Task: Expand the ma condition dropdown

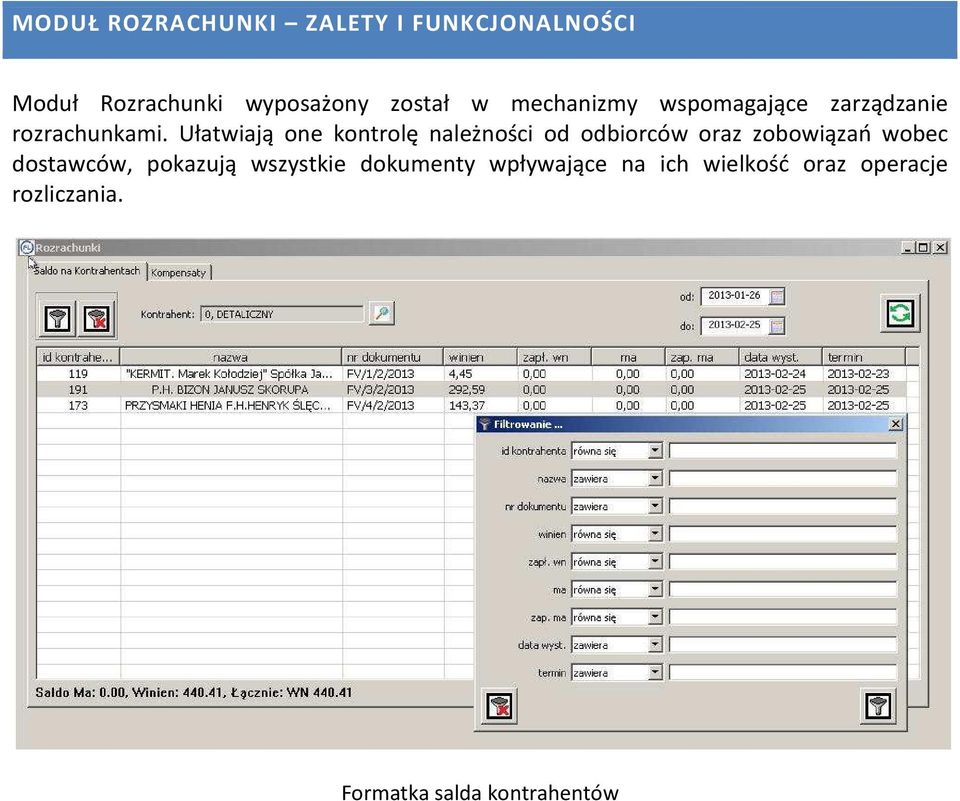Action: coord(655,590)
